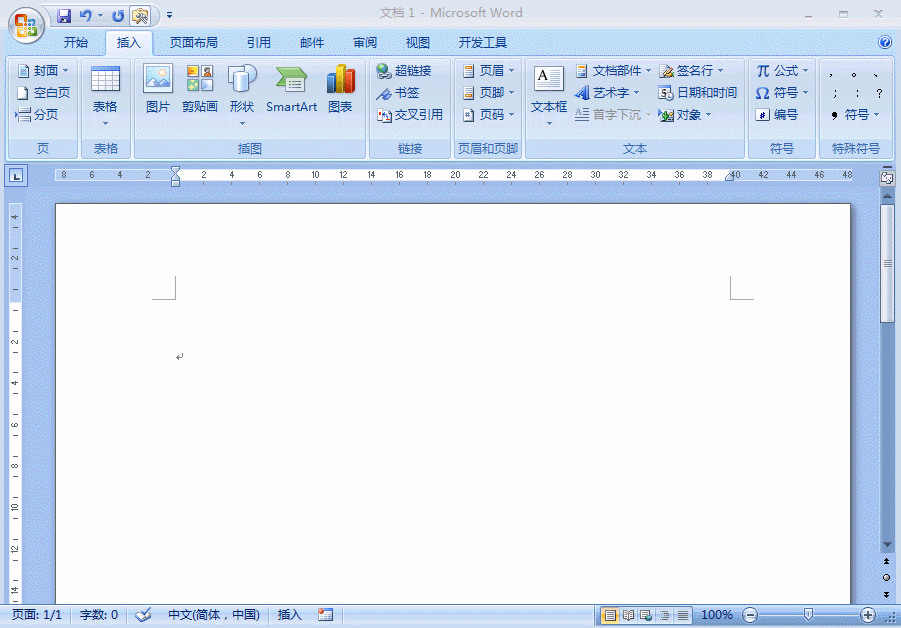The image size is (901, 628).
Task: Insert a 超链接 hyperlink
Action: tap(404, 71)
